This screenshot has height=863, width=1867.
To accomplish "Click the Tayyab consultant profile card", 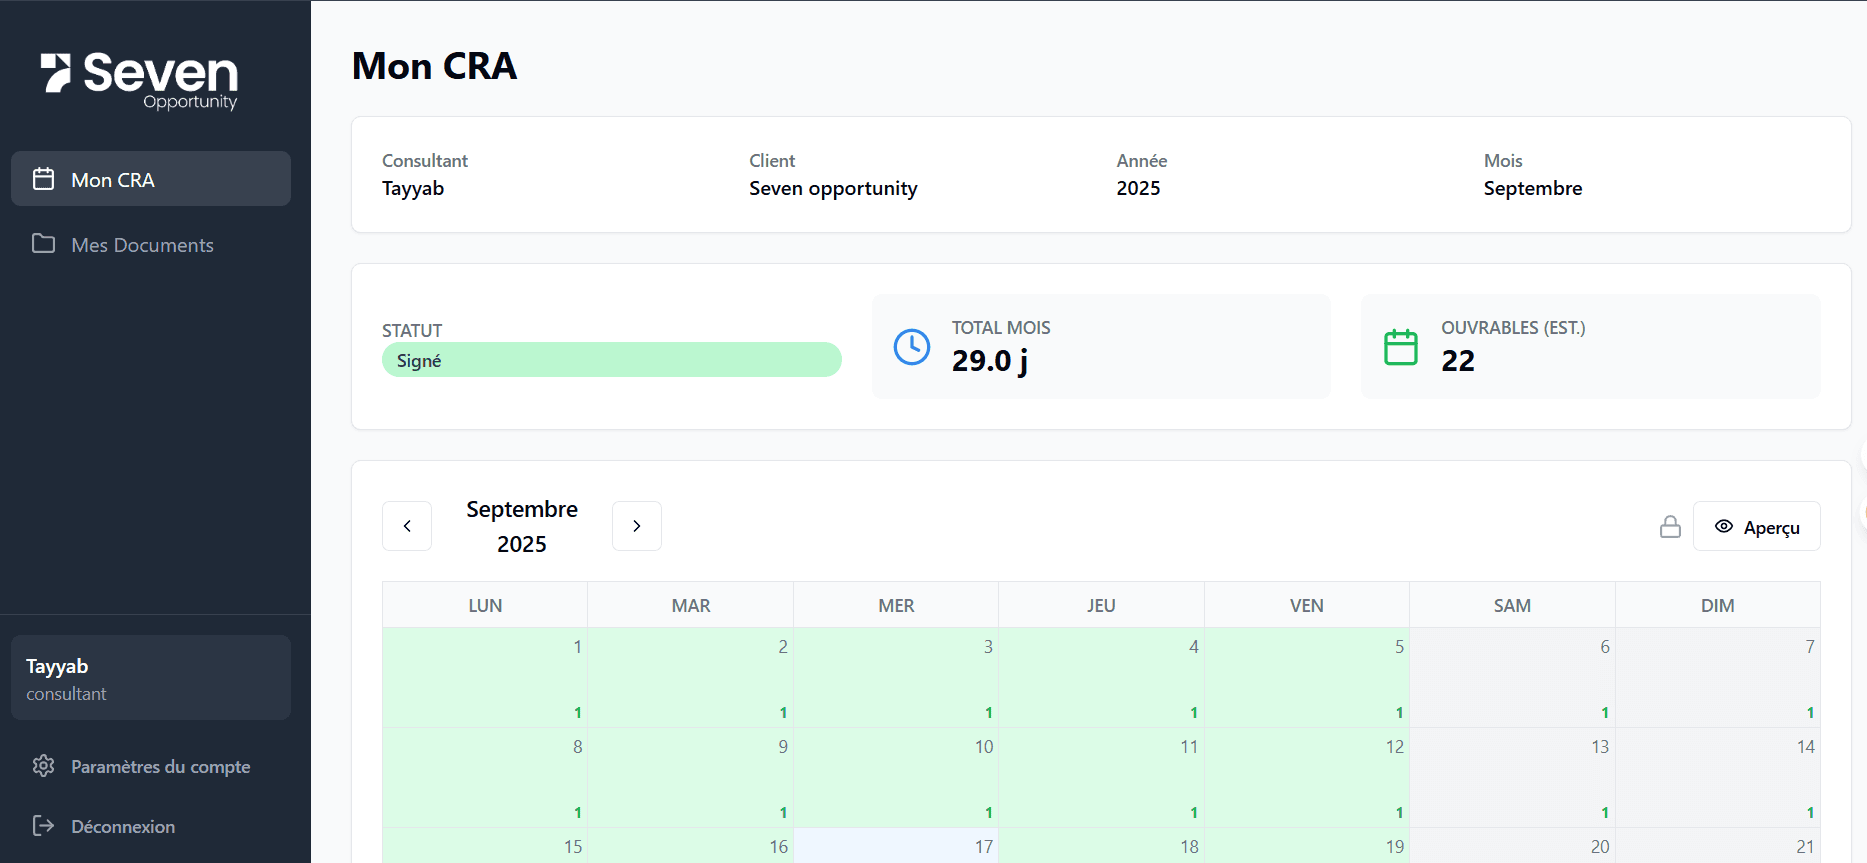I will tap(151, 678).
